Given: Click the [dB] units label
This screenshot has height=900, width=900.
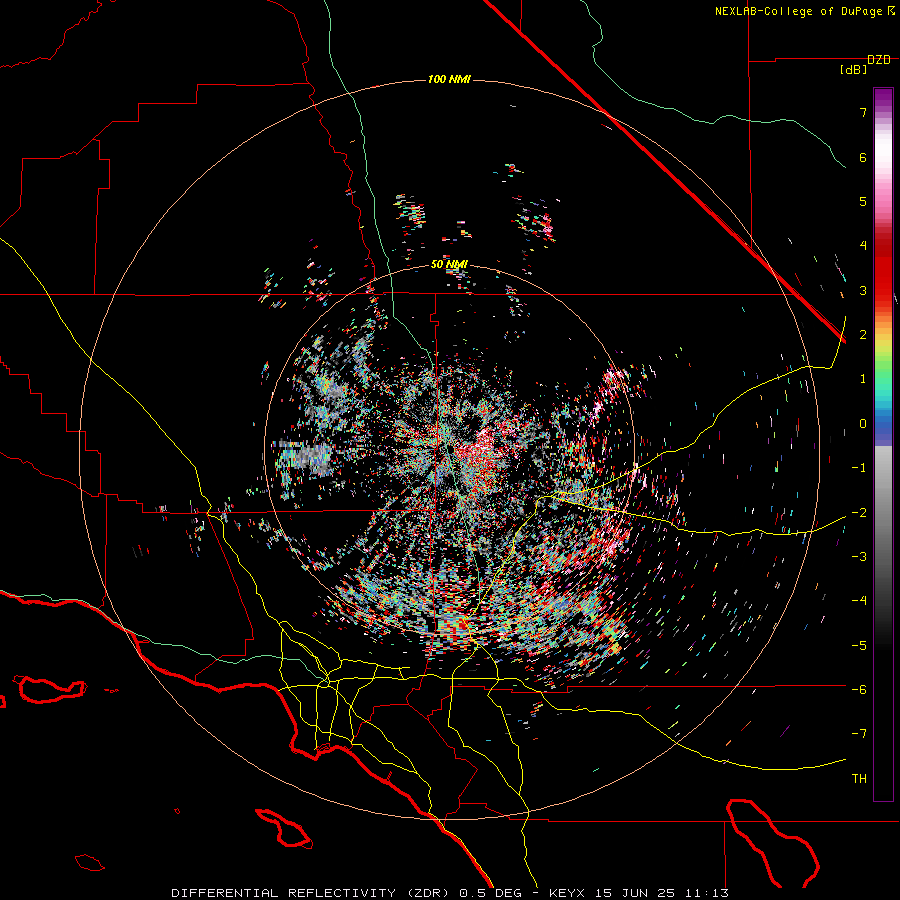Looking at the screenshot, I should tap(853, 70).
